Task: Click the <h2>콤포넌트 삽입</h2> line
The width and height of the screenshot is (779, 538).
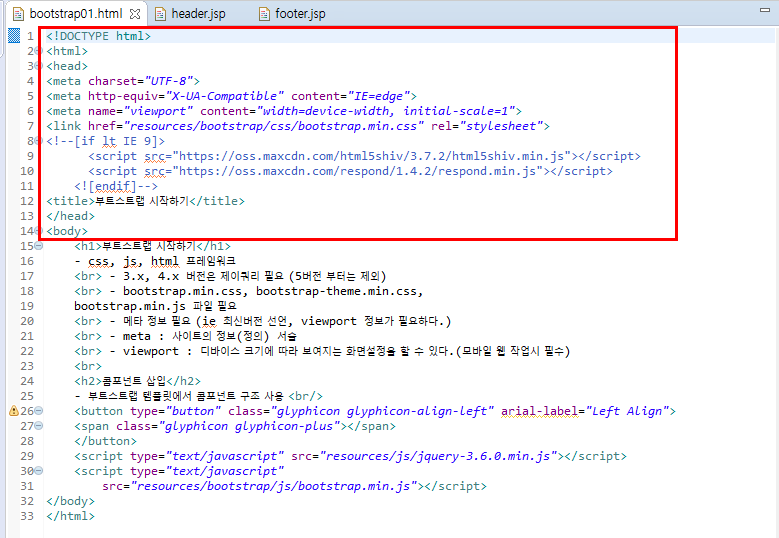Action: tap(138, 381)
